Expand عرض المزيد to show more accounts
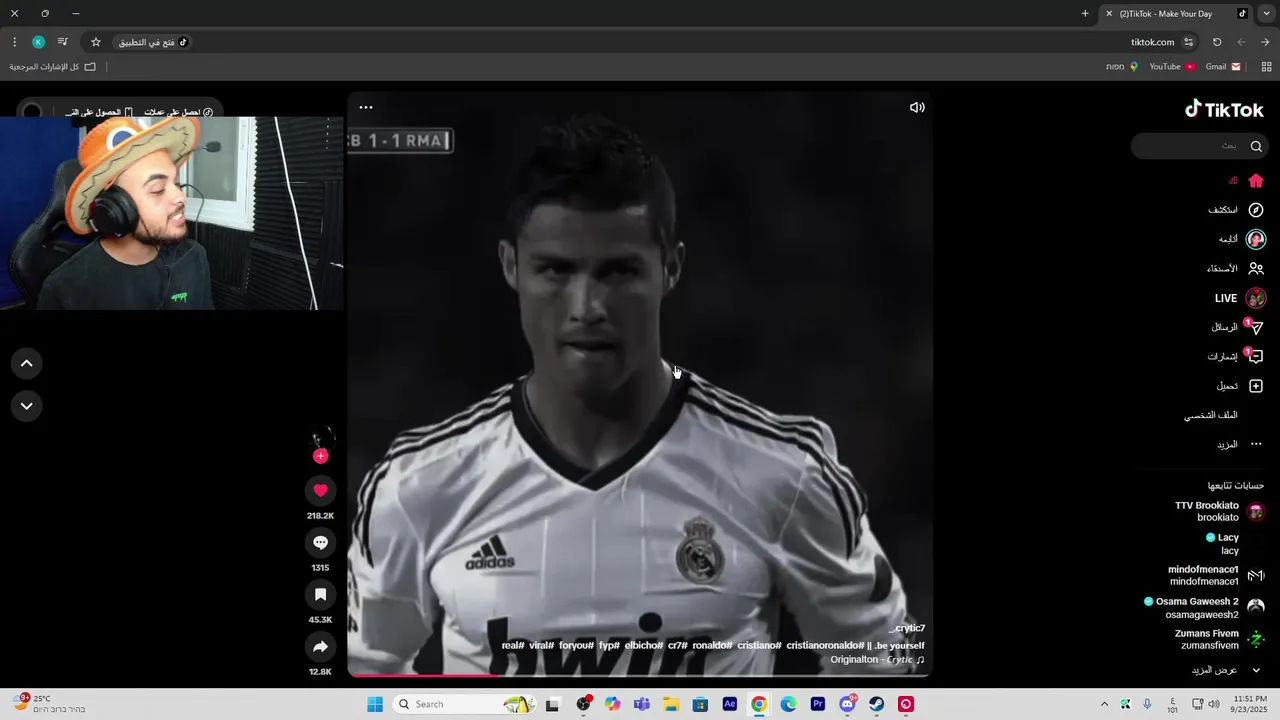 [1226, 670]
